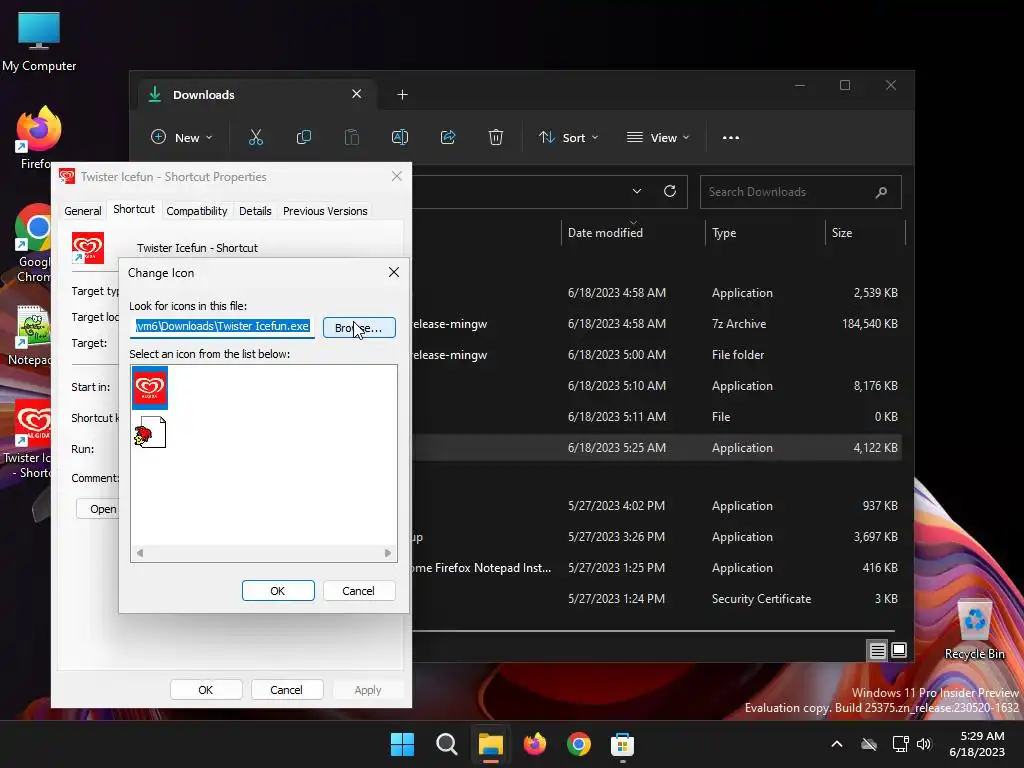The height and width of the screenshot is (768, 1024).
Task: Select the red bird document icon
Action: (150, 432)
